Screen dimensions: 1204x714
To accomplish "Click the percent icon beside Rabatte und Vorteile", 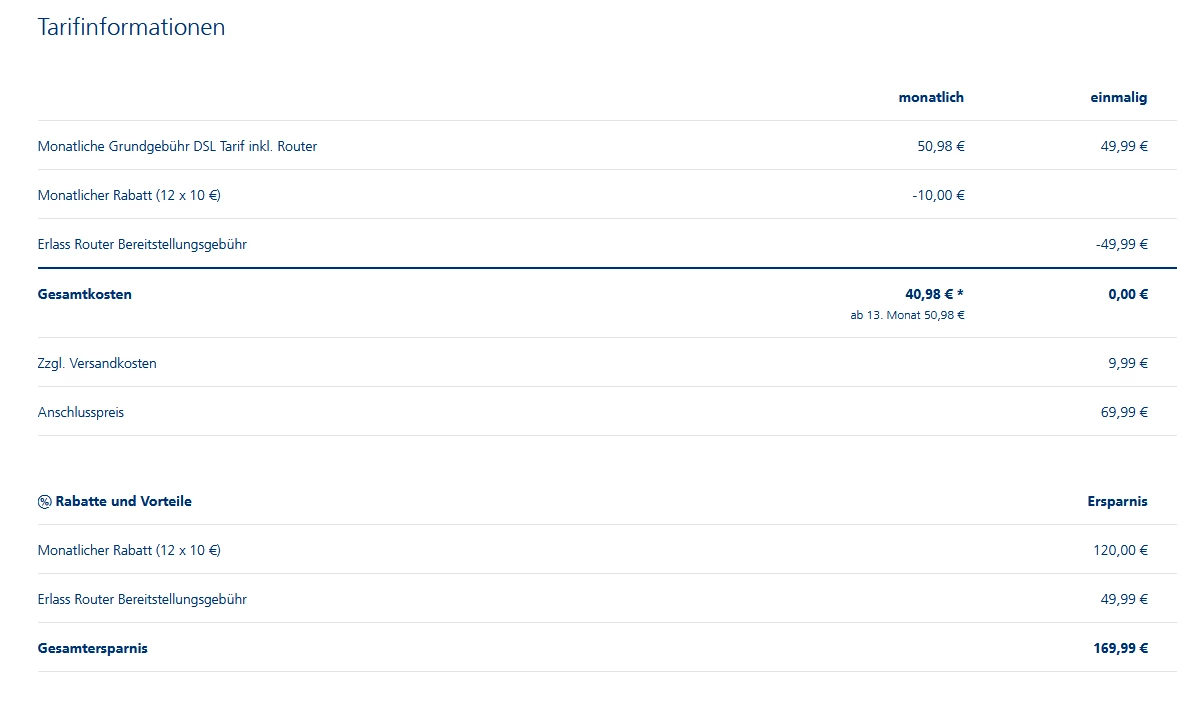I will (x=45, y=502).
